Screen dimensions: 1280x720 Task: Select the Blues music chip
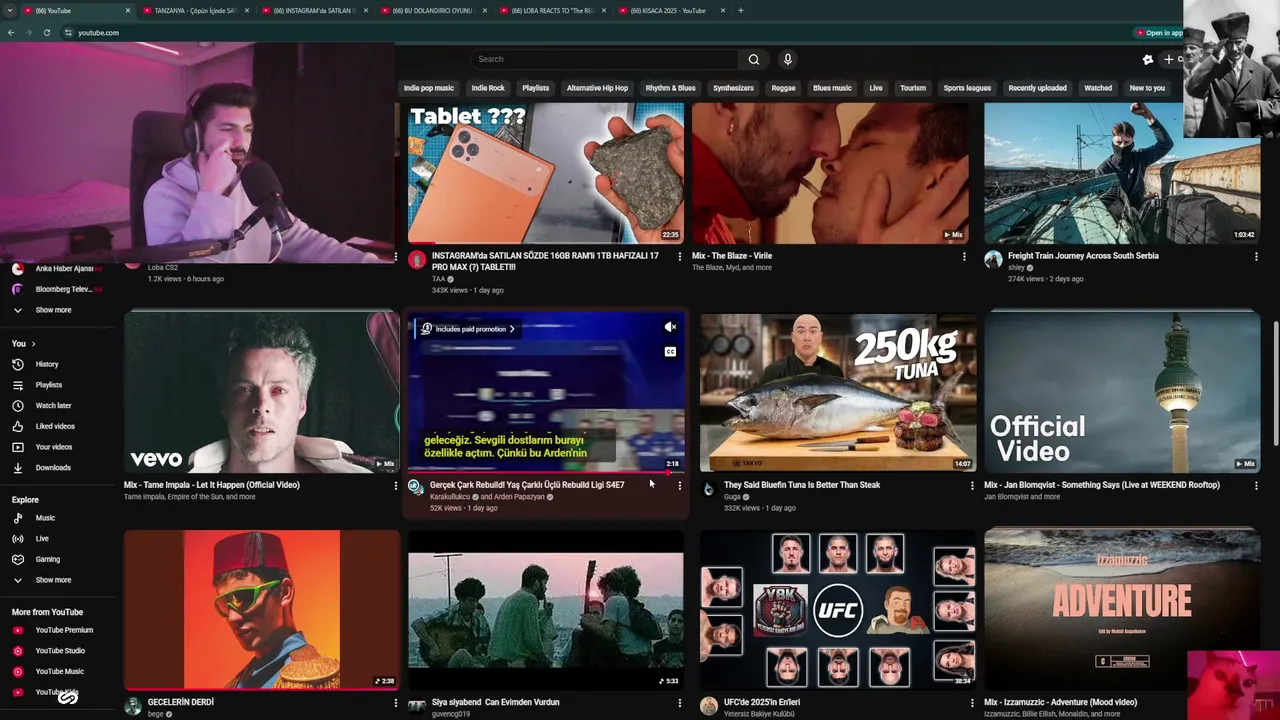click(832, 88)
